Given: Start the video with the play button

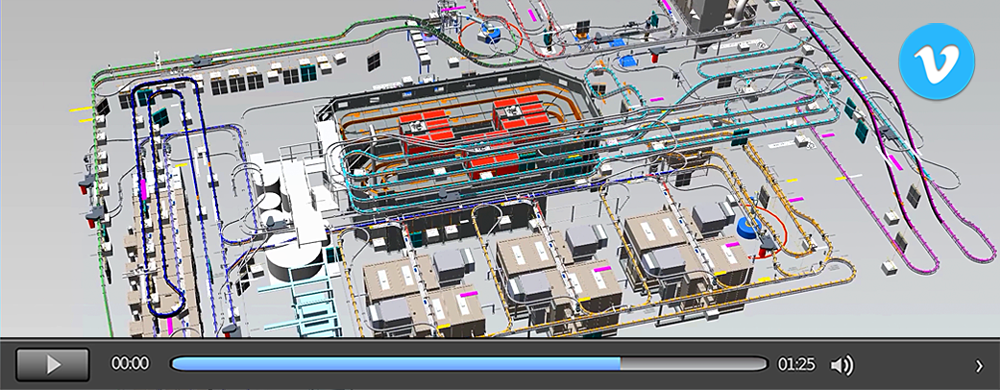Looking at the screenshot, I should coord(52,365).
